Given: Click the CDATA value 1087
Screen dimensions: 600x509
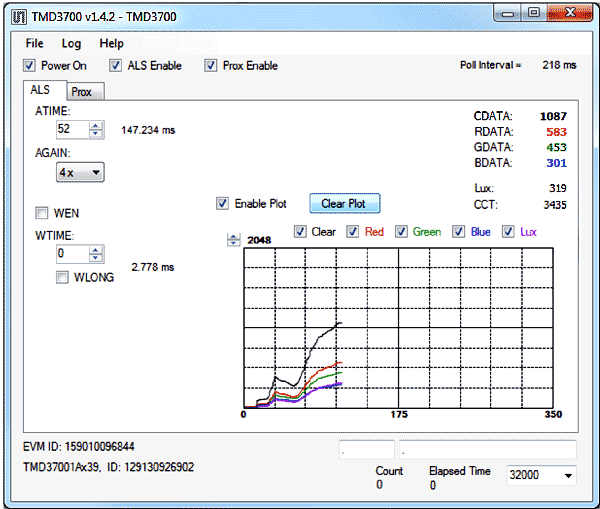Looking at the screenshot, I should [553, 116].
